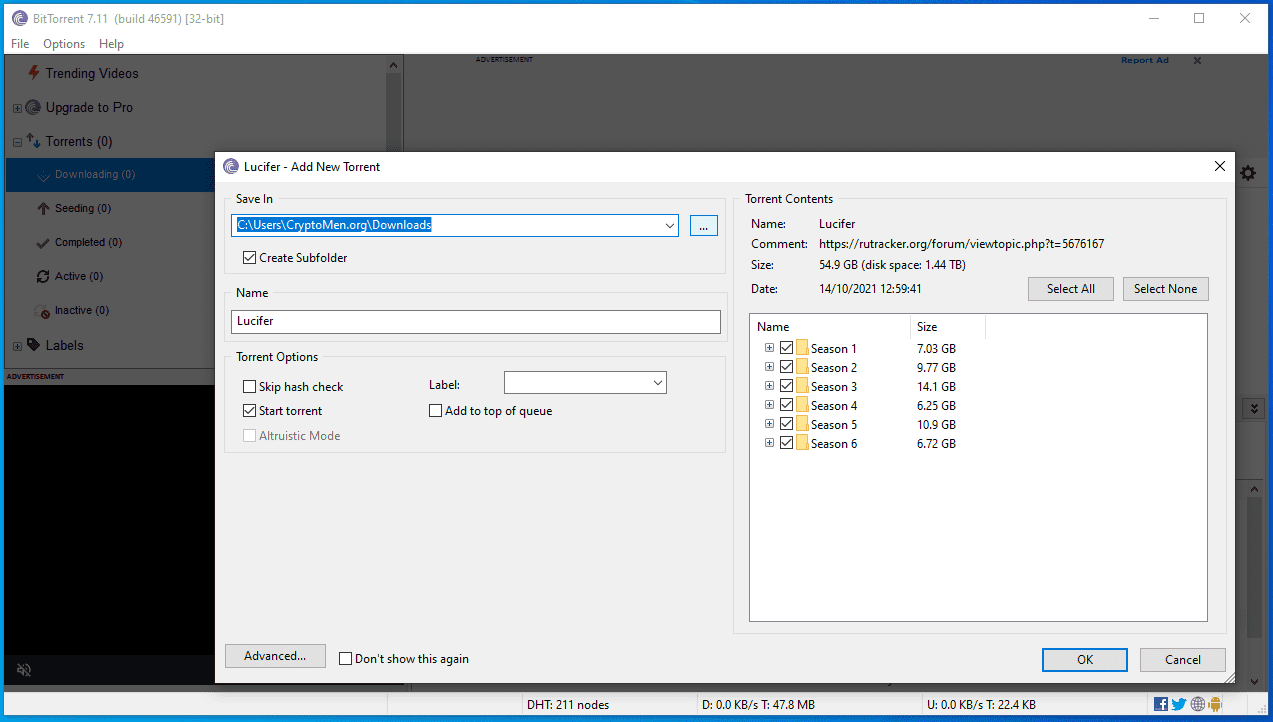Expand the Season 4 folder tree

[769, 405]
